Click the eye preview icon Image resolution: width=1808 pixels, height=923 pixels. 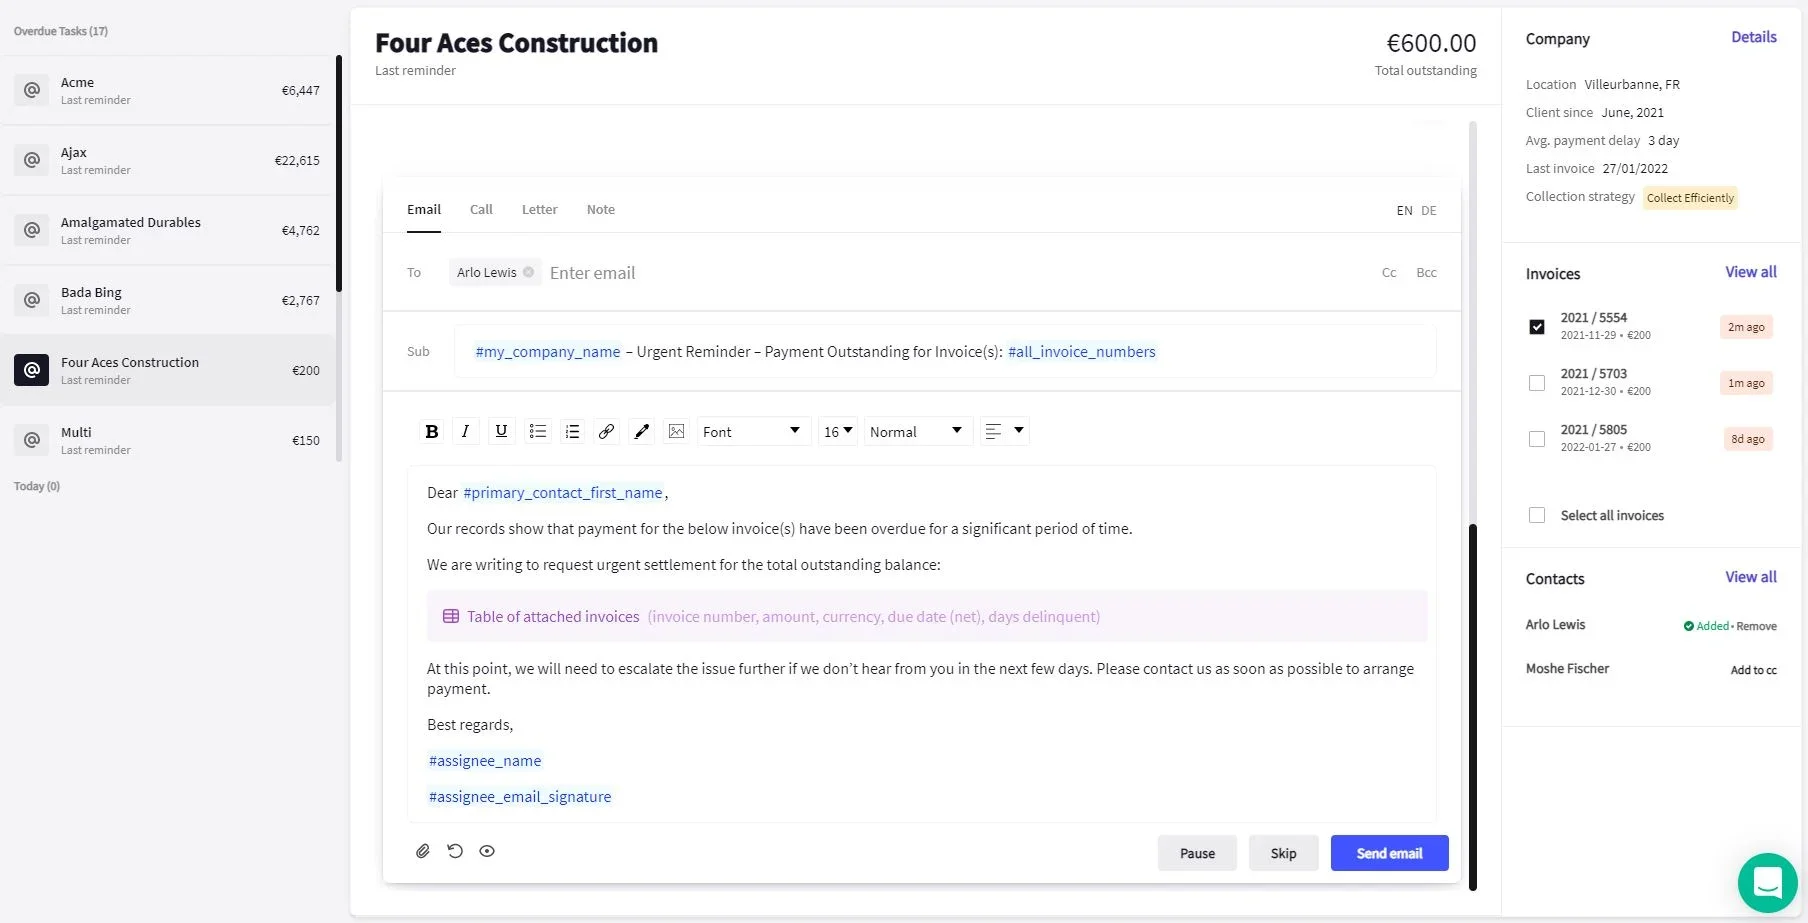click(x=487, y=851)
